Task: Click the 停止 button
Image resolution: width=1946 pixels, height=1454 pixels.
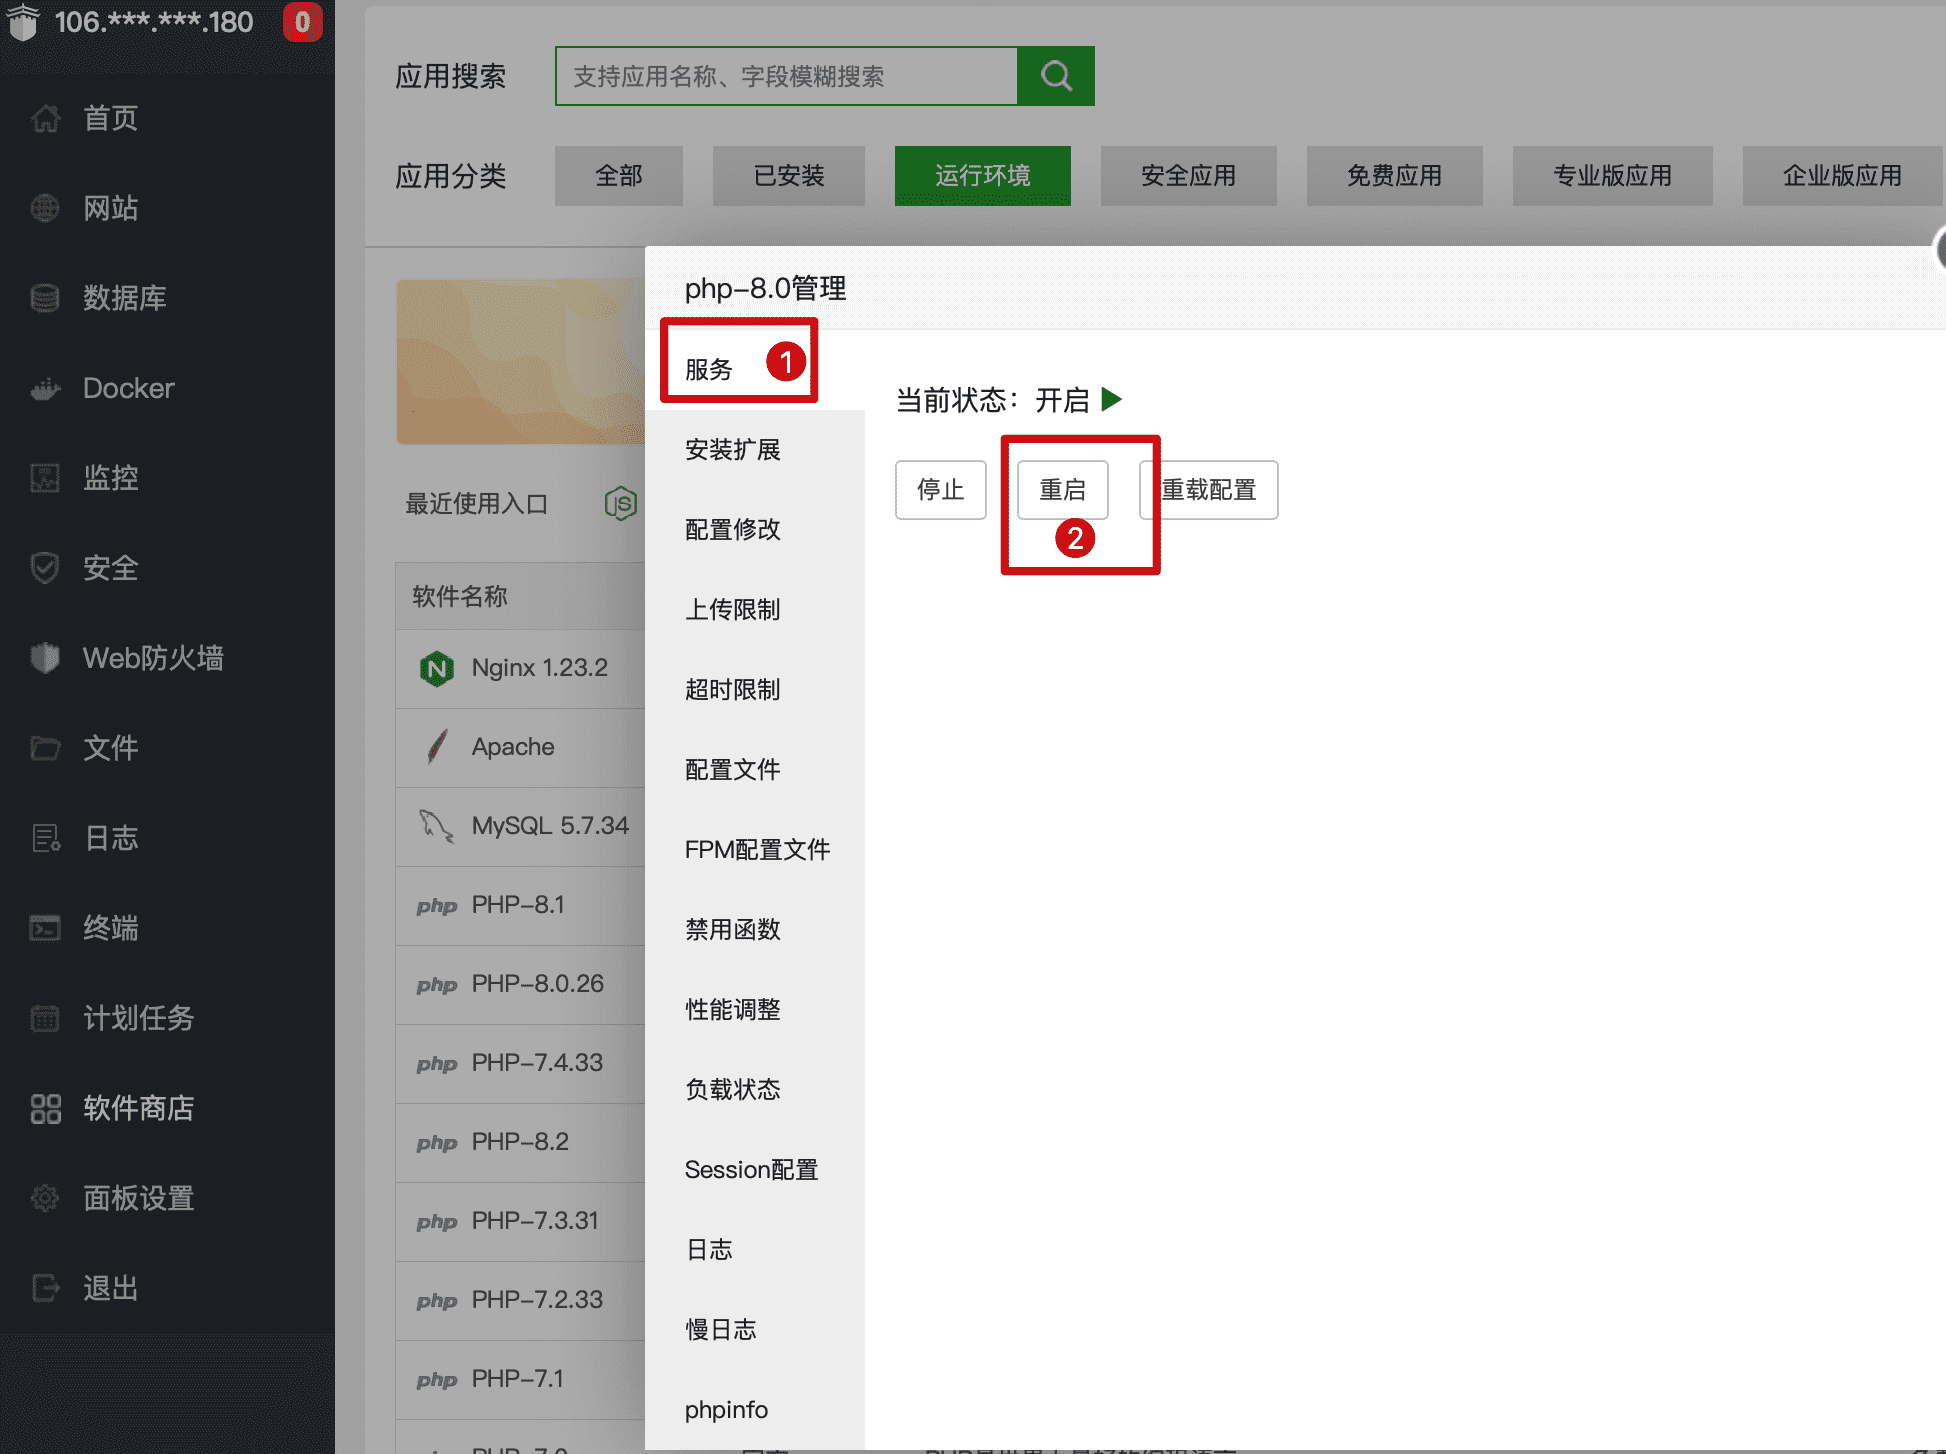Action: tap(940, 490)
